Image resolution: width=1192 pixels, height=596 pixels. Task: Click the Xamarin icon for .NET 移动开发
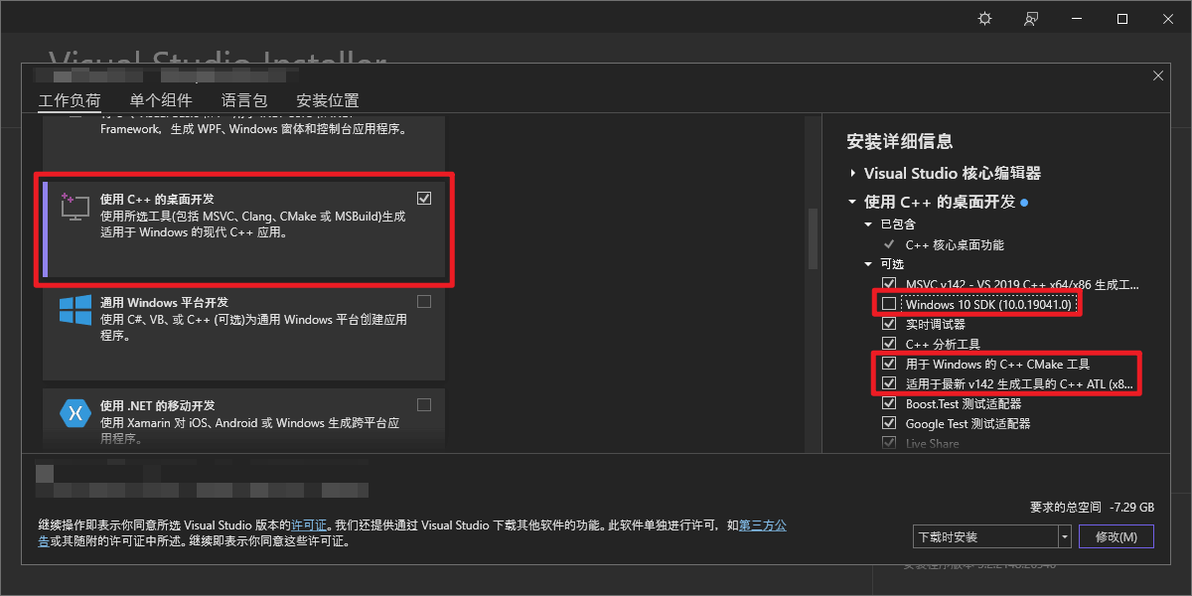pos(76,414)
